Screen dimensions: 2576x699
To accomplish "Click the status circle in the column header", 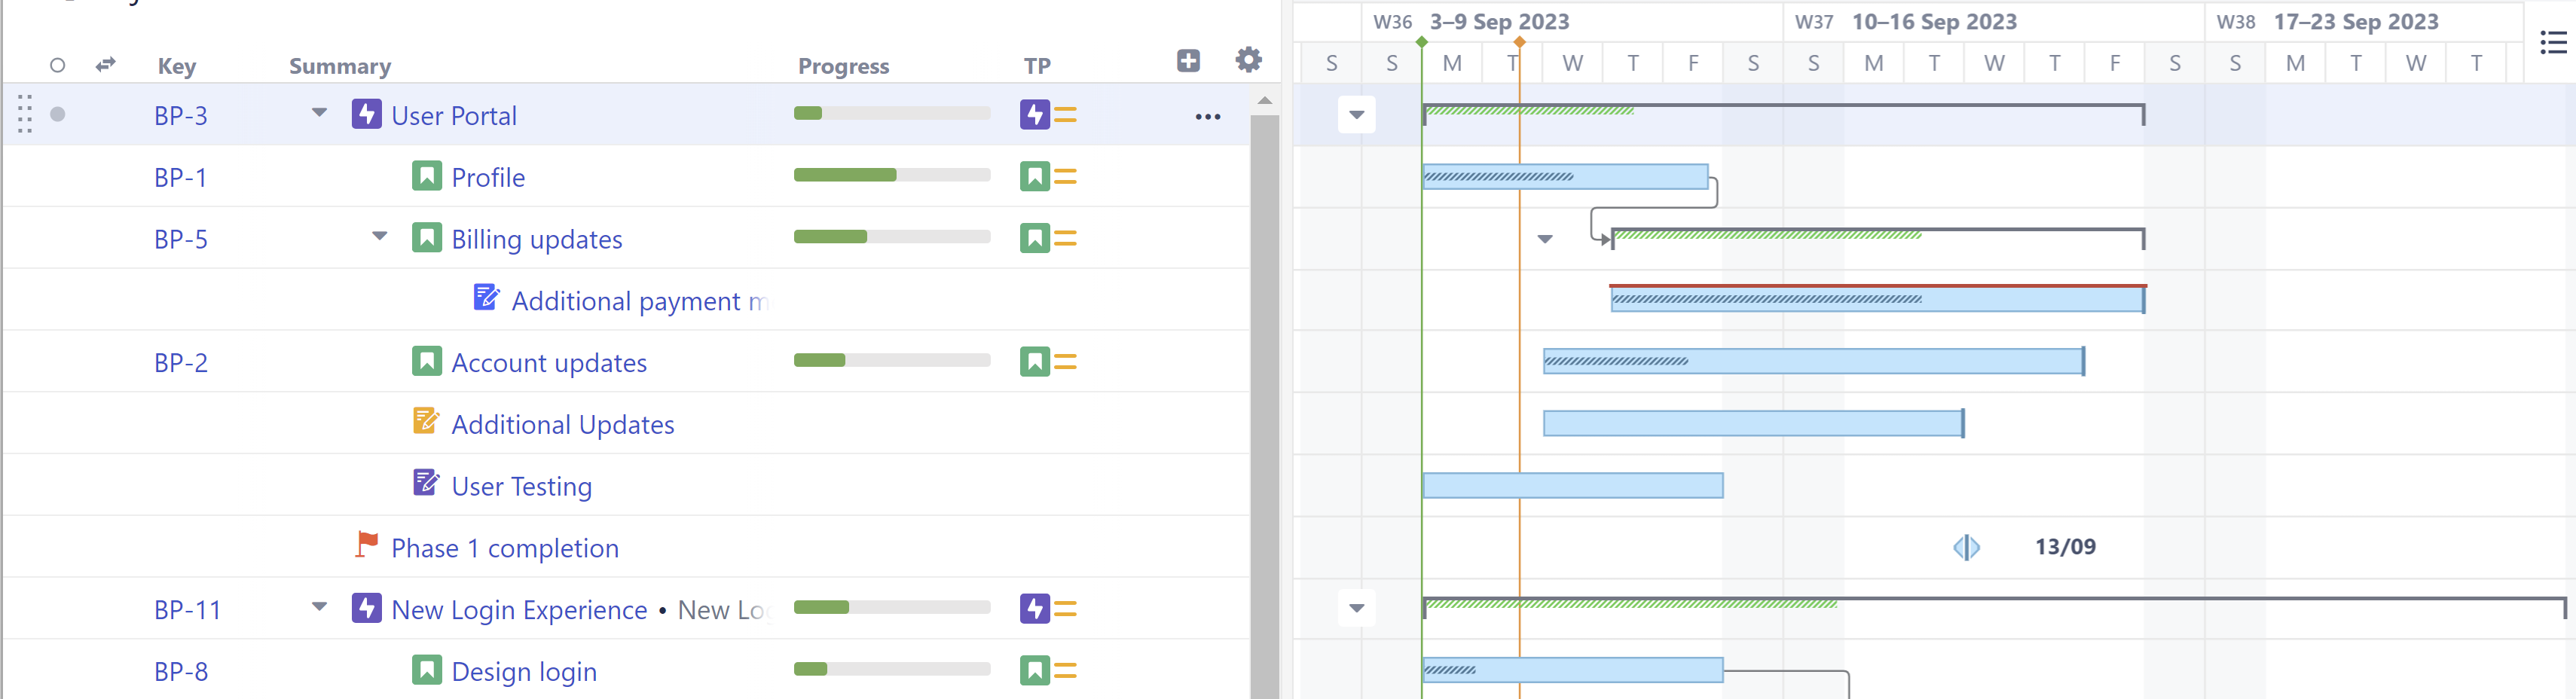I will [x=57, y=64].
